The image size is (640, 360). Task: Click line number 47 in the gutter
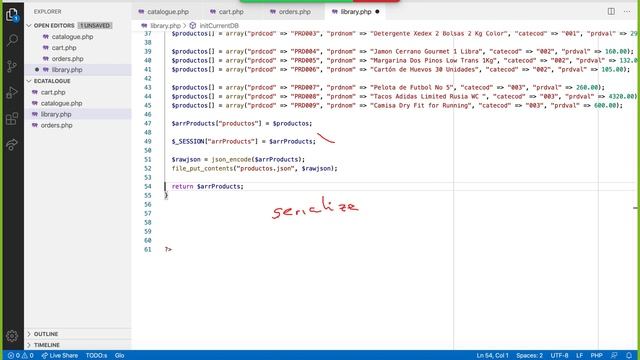[x=147, y=123]
